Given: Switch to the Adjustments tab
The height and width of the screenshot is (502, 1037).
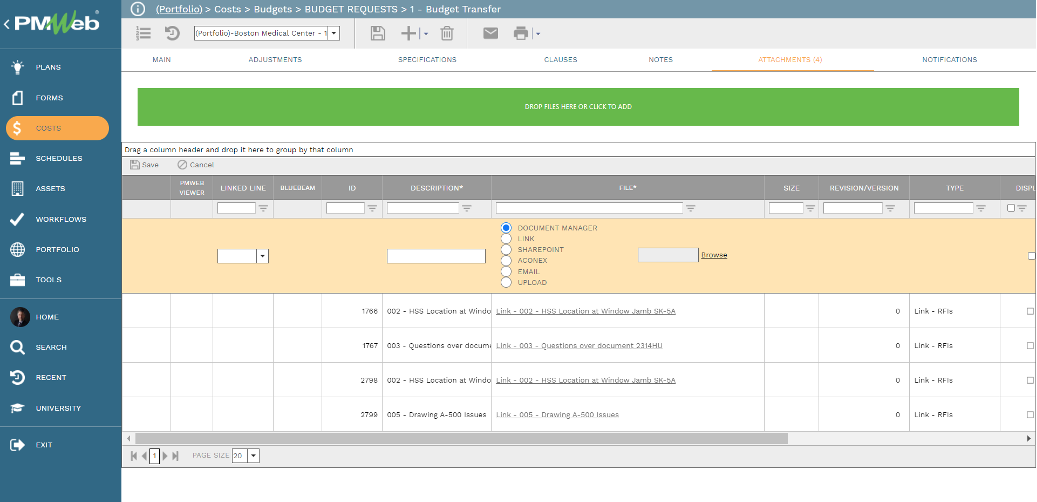Looking at the screenshot, I should point(275,60).
